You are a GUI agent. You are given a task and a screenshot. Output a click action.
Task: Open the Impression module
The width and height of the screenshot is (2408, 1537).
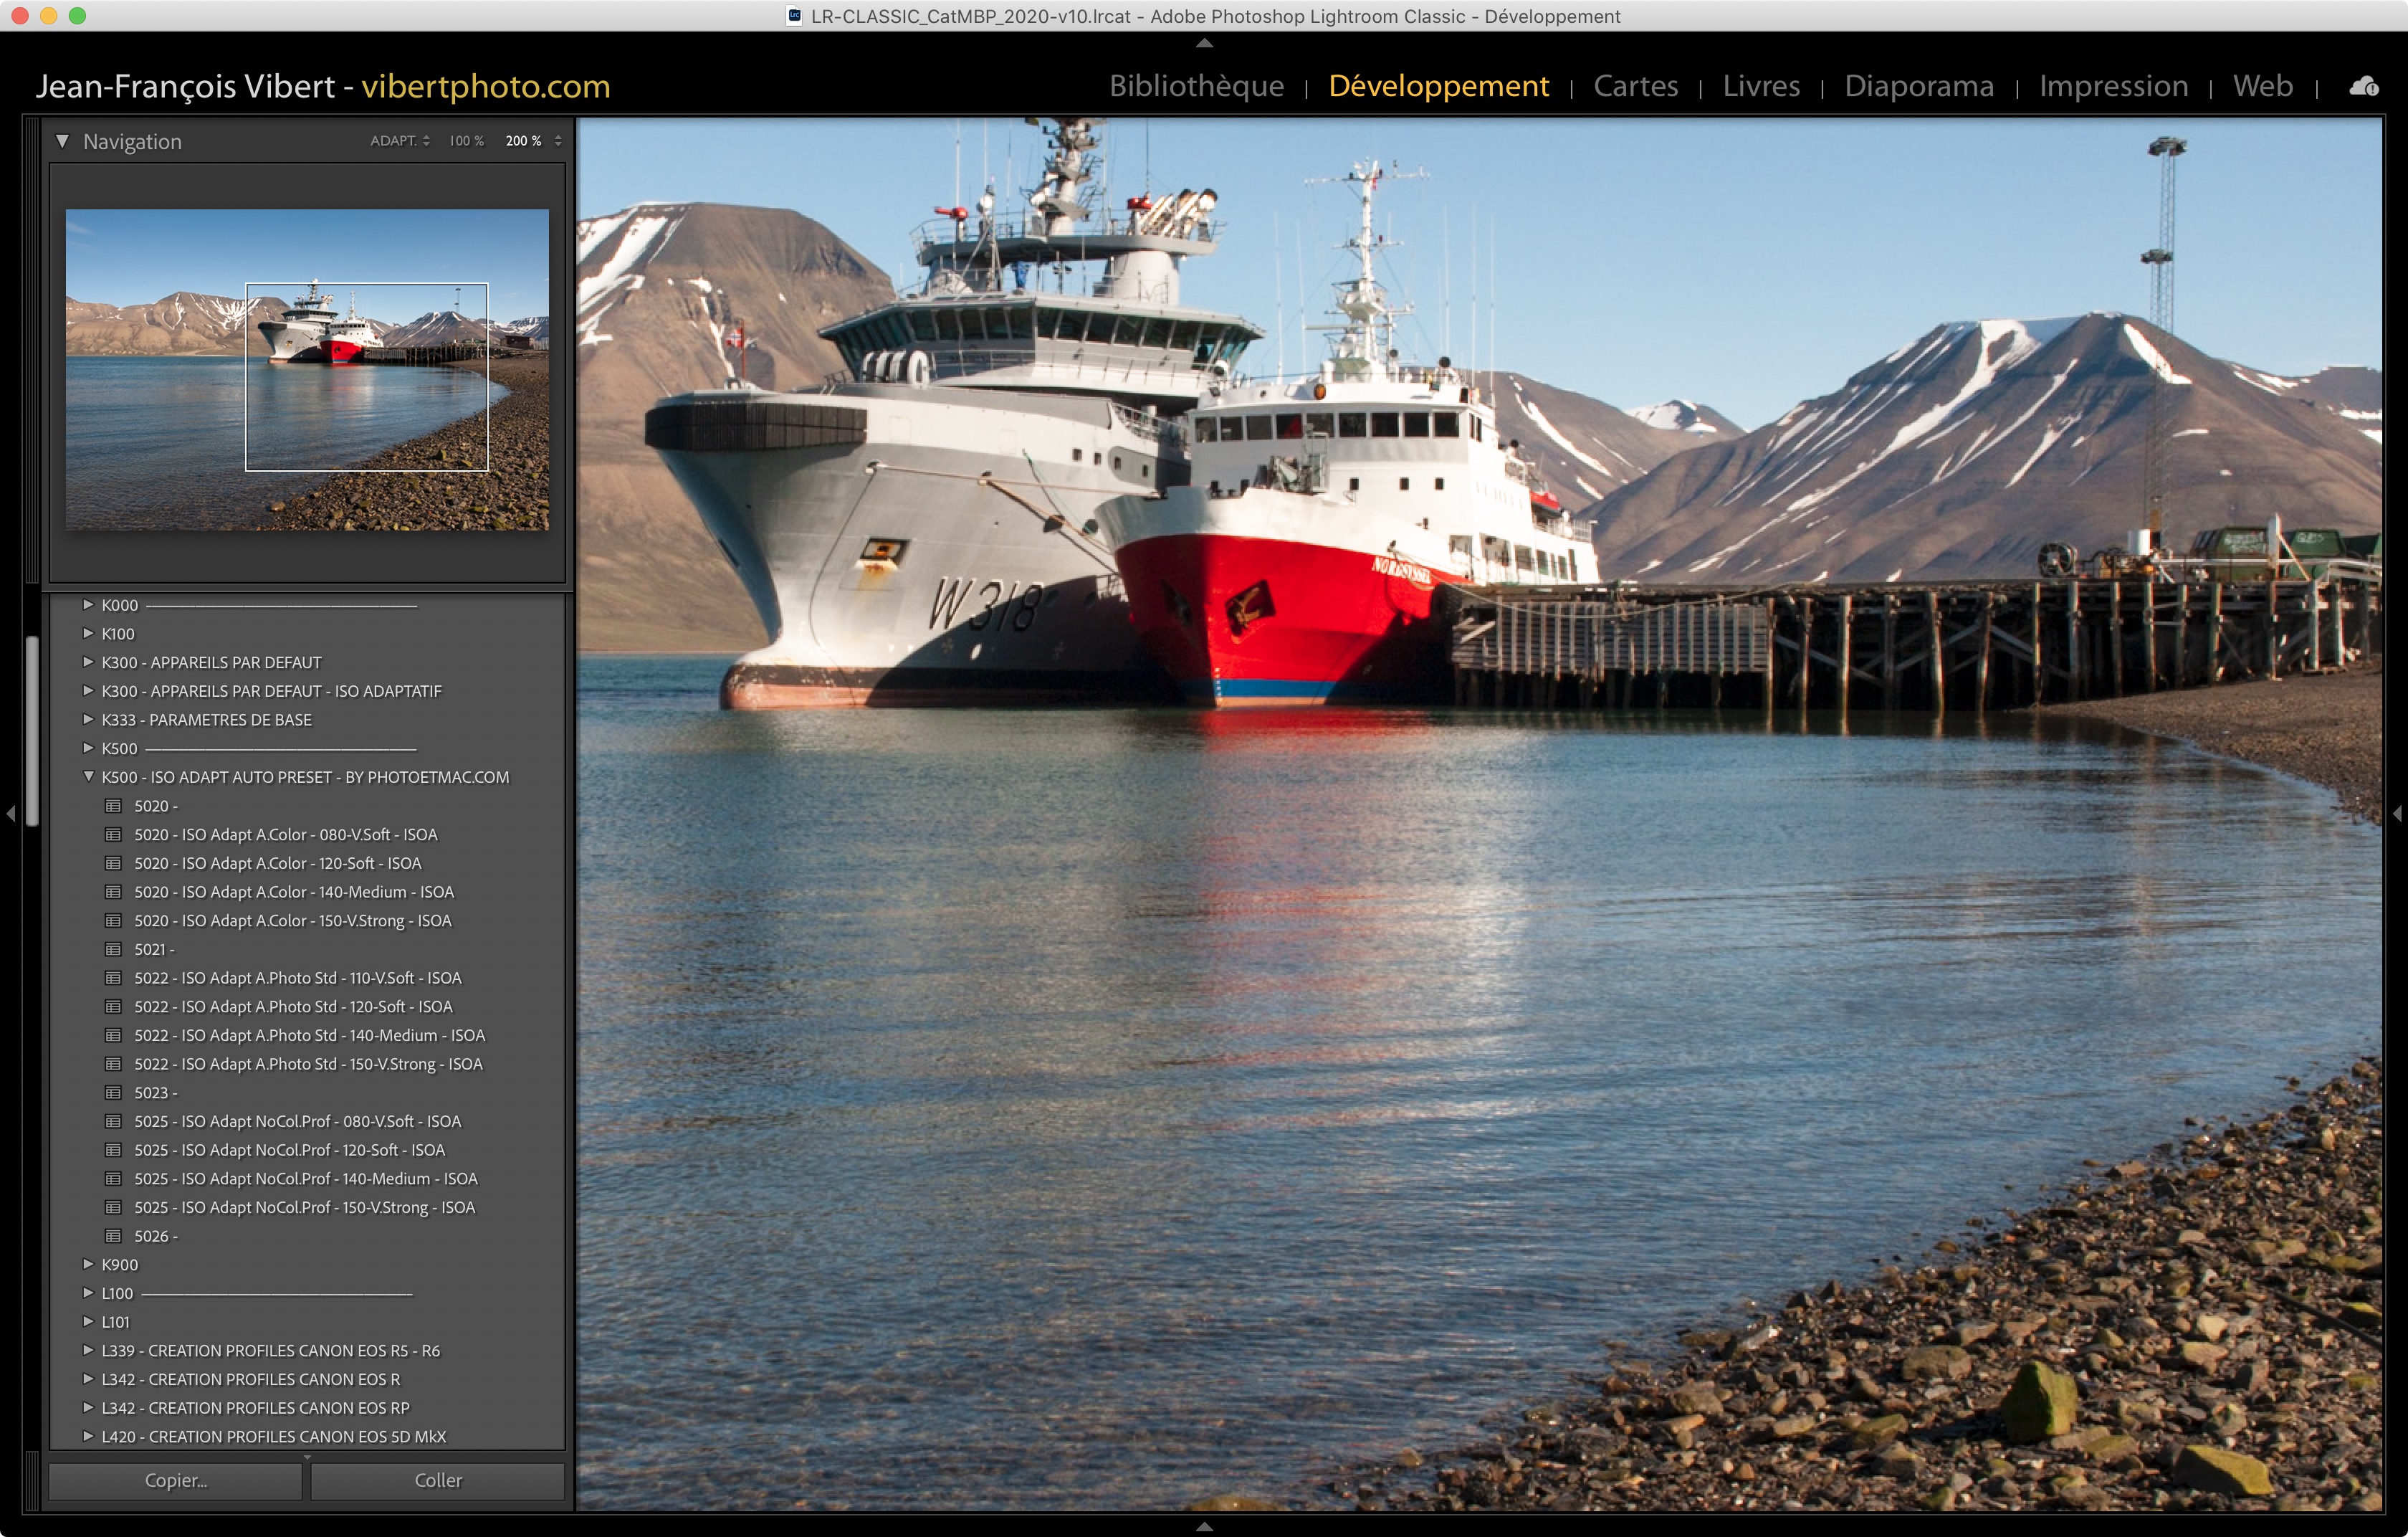[2113, 87]
